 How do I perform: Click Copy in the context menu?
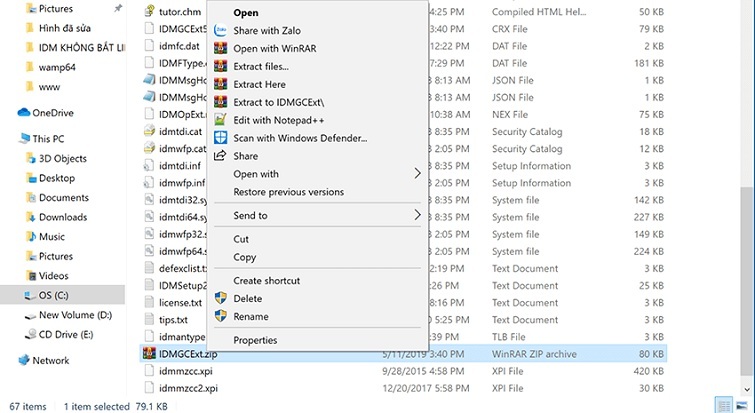[x=245, y=257]
